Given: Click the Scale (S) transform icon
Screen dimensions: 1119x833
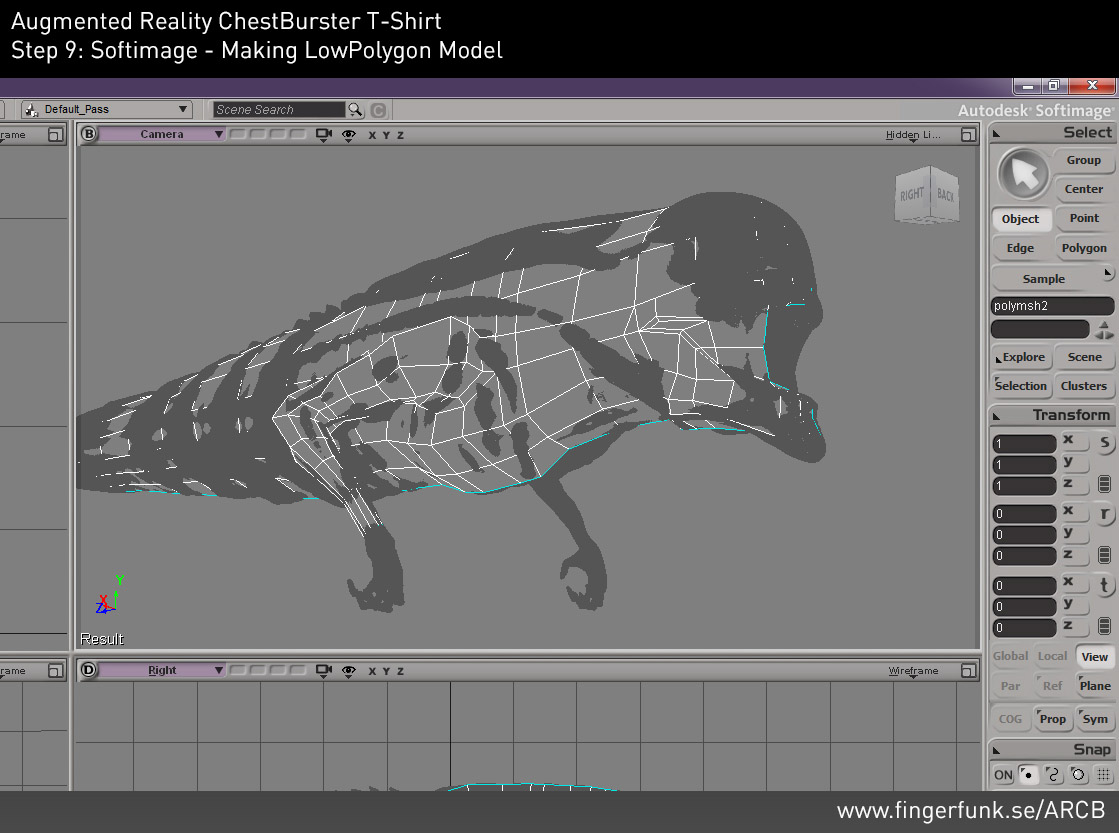Looking at the screenshot, I should [1104, 442].
